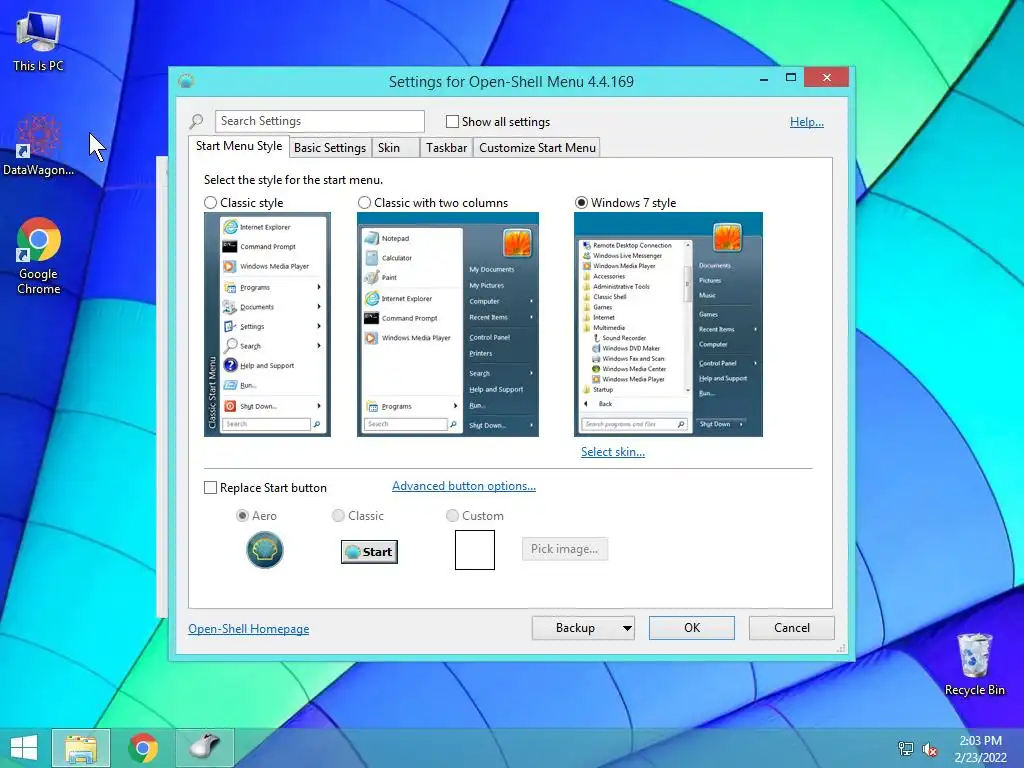Screen dimensions: 1024x768
Task: Open Advanced button options link
Action: click(x=464, y=486)
